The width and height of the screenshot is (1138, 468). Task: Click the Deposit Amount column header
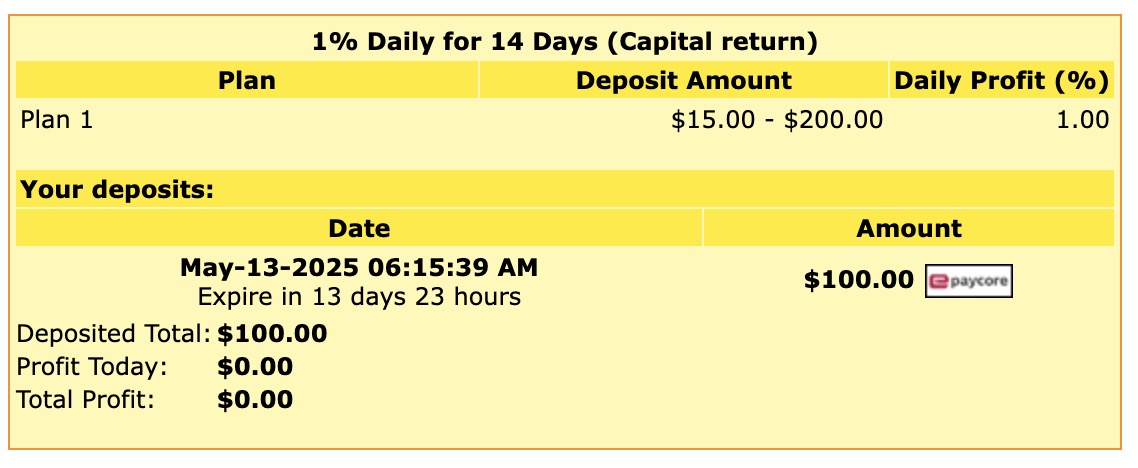(684, 80)
